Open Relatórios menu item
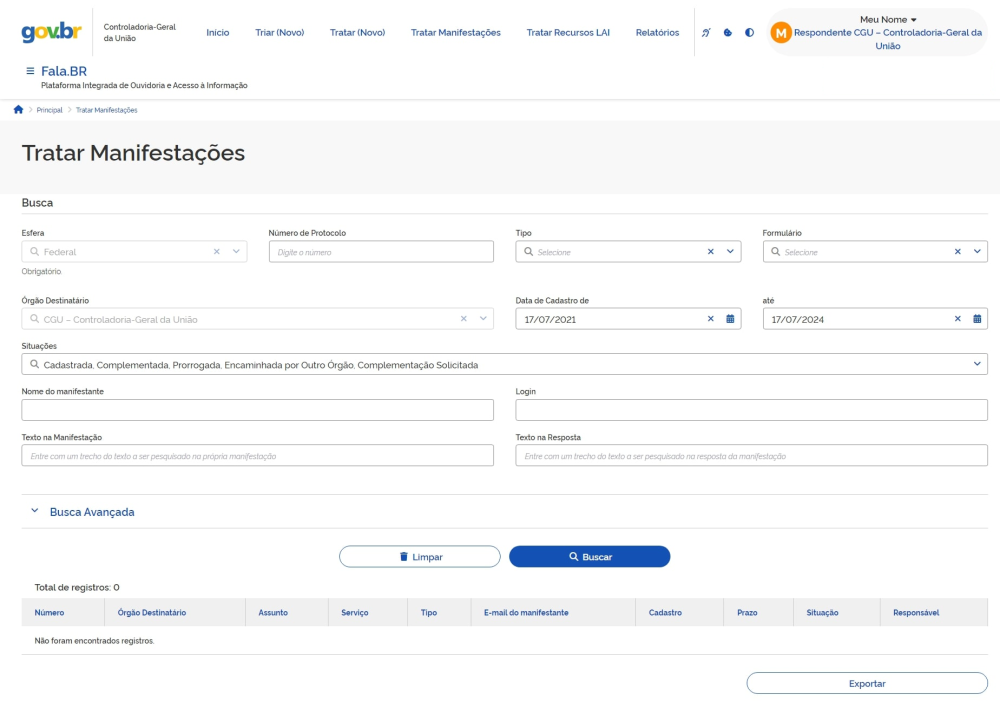Viewport: 1000px width, 709px height. click(657, 33)
